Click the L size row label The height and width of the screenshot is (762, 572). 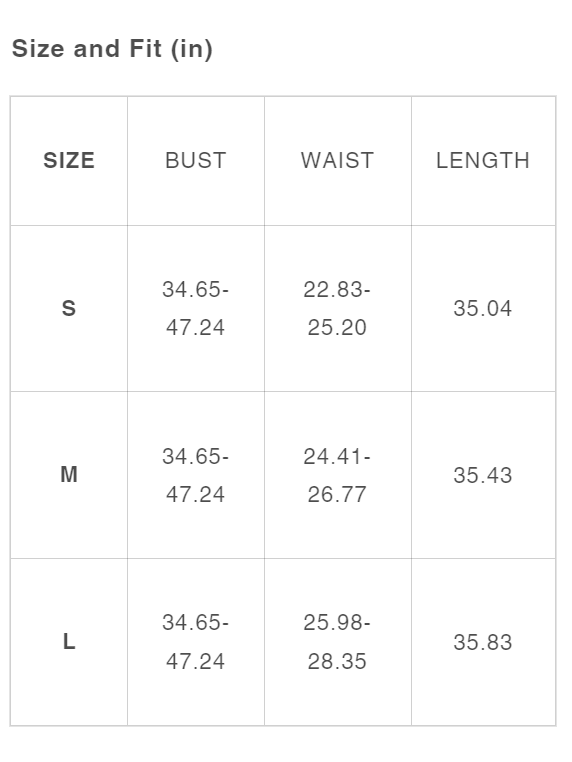(69, 642)
